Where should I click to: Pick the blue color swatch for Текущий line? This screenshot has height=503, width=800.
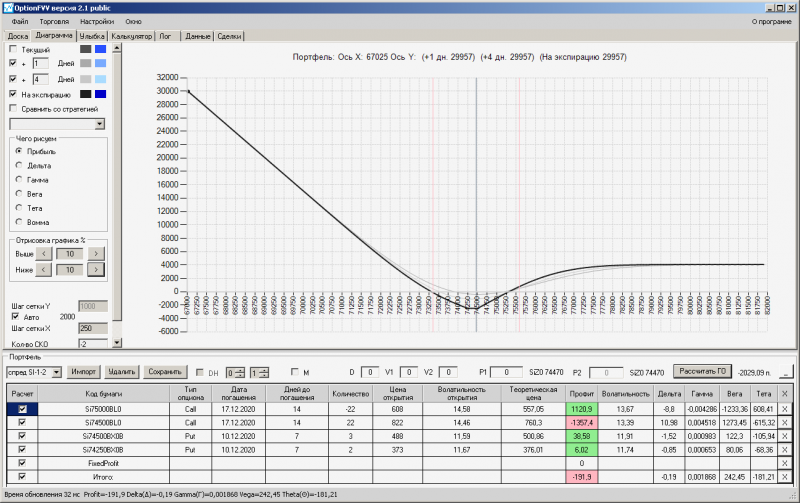[101, 49]
